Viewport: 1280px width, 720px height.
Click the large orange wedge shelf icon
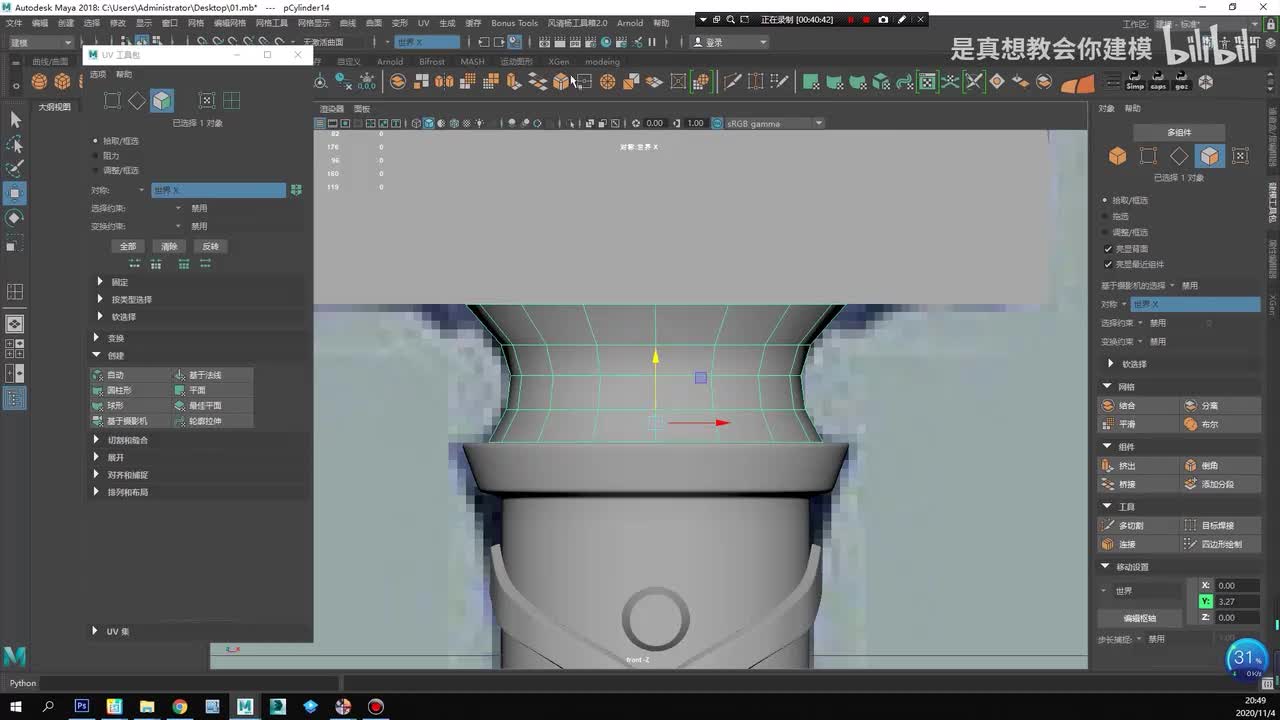(x=1077, y=84)
